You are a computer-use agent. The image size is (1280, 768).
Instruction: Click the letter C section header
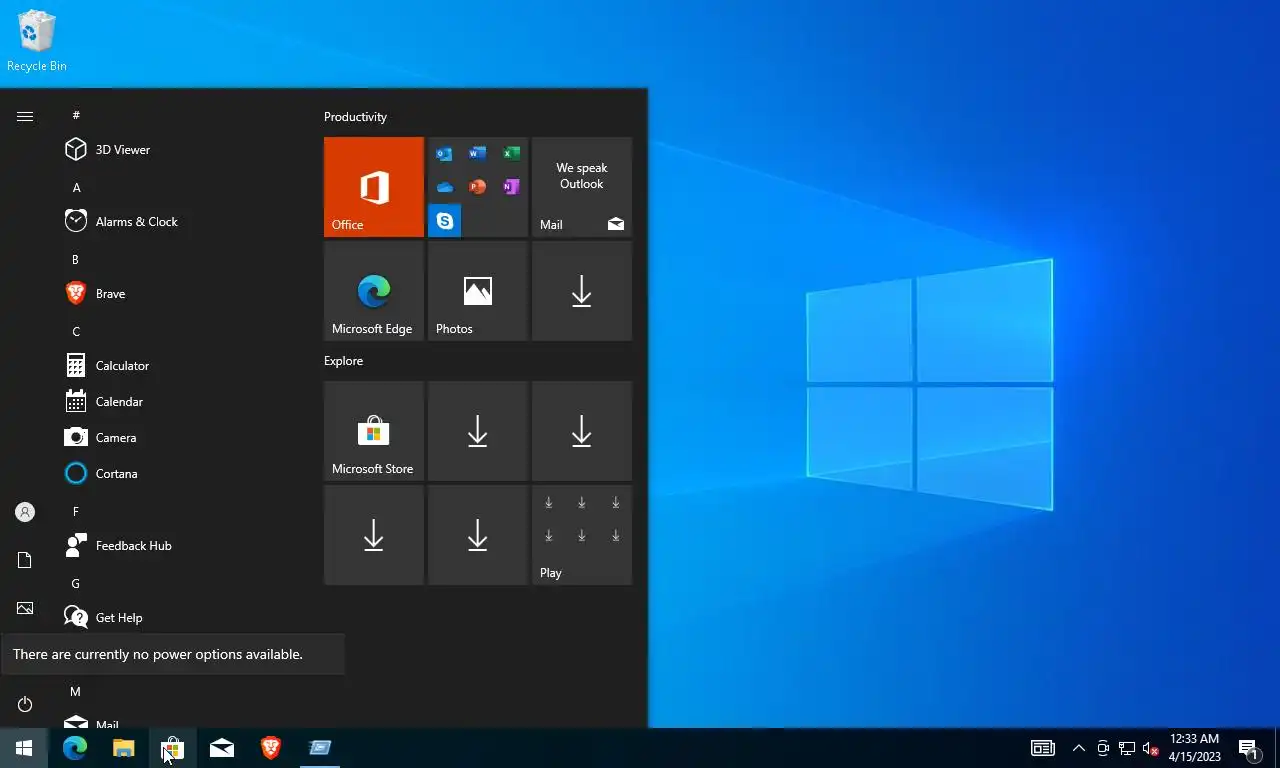pyautogui.click(x=76, y=331)
